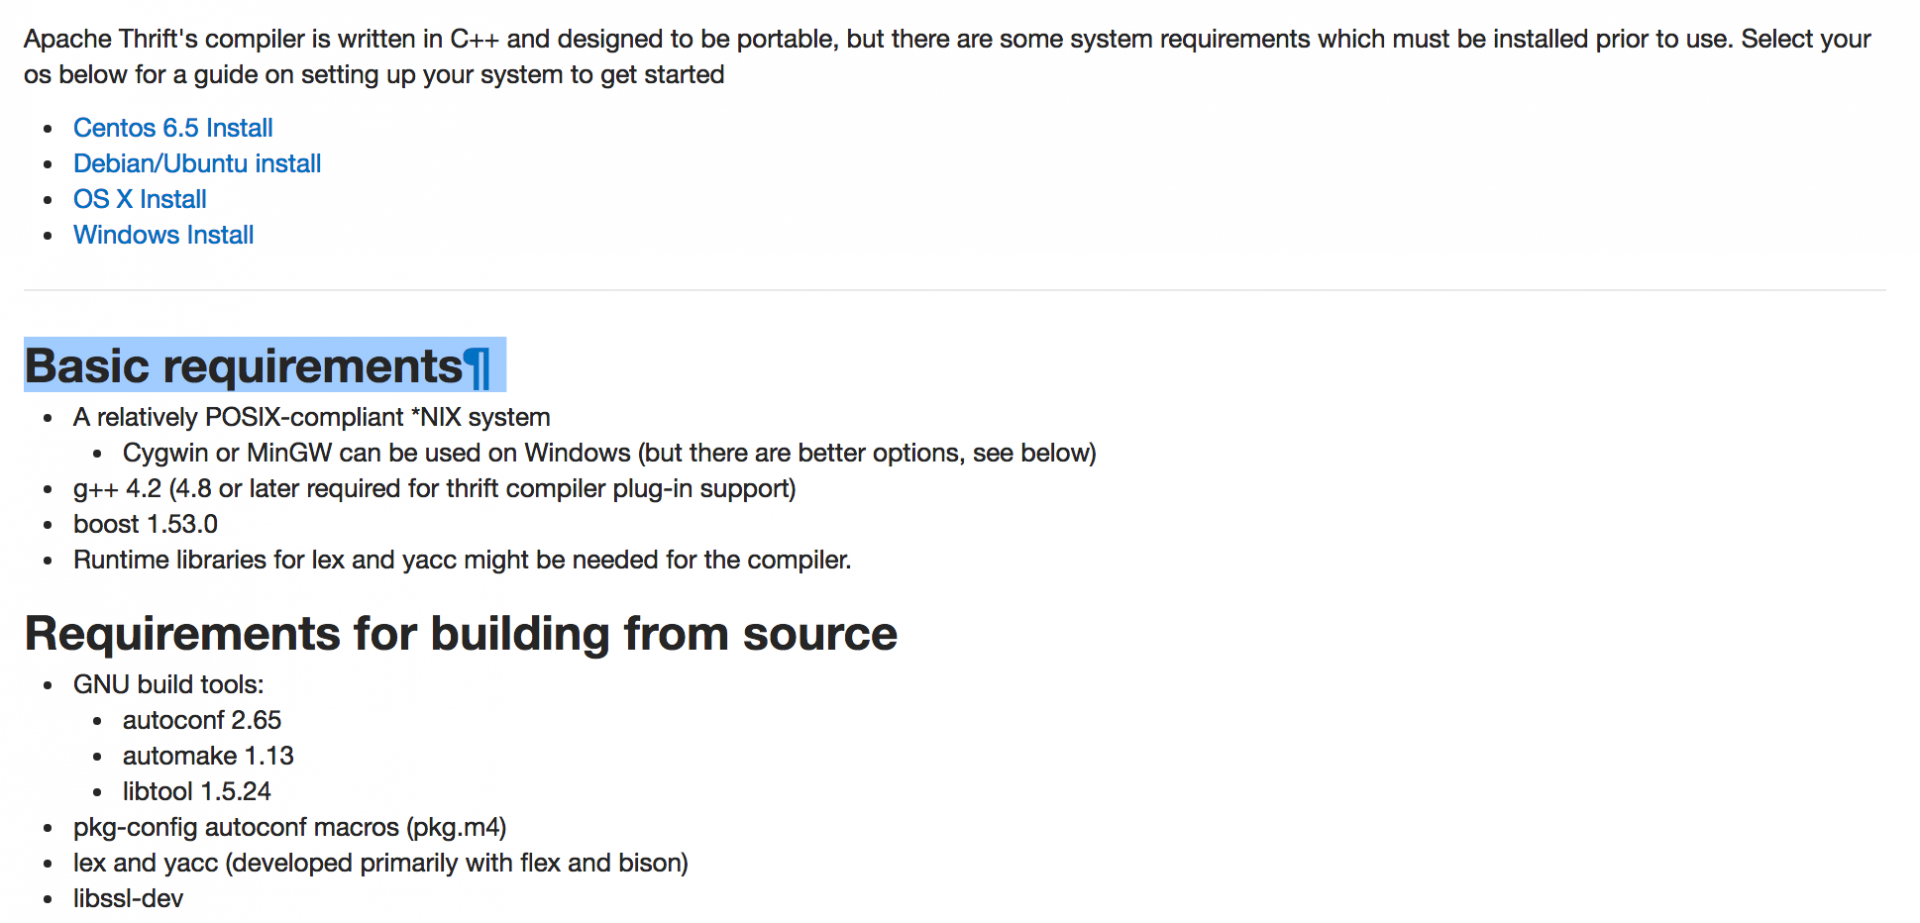This screenshot has width=1920, height=923.
Task: Open the Debian/Ubuntu install guide link
Action: pyautogui.click(x=197, y=164)
